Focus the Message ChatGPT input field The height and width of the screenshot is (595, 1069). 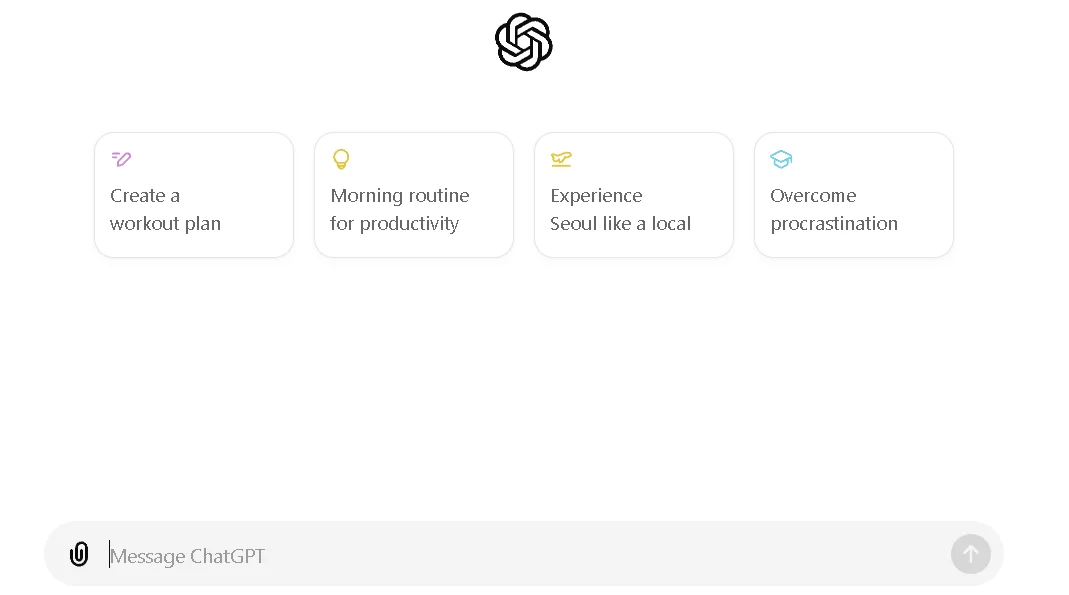(x=525, y=555)
